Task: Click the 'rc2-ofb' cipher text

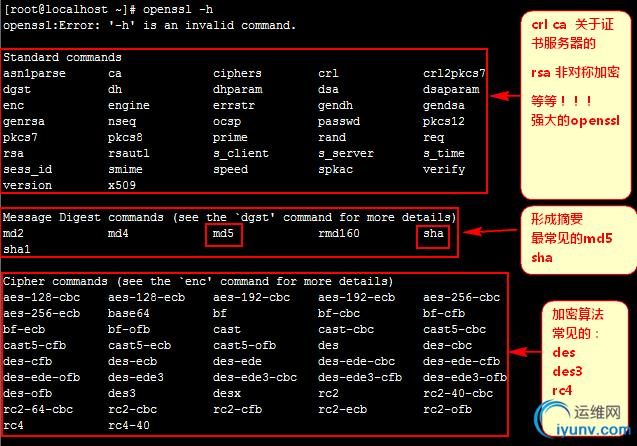Action: [x=447, y=409]
